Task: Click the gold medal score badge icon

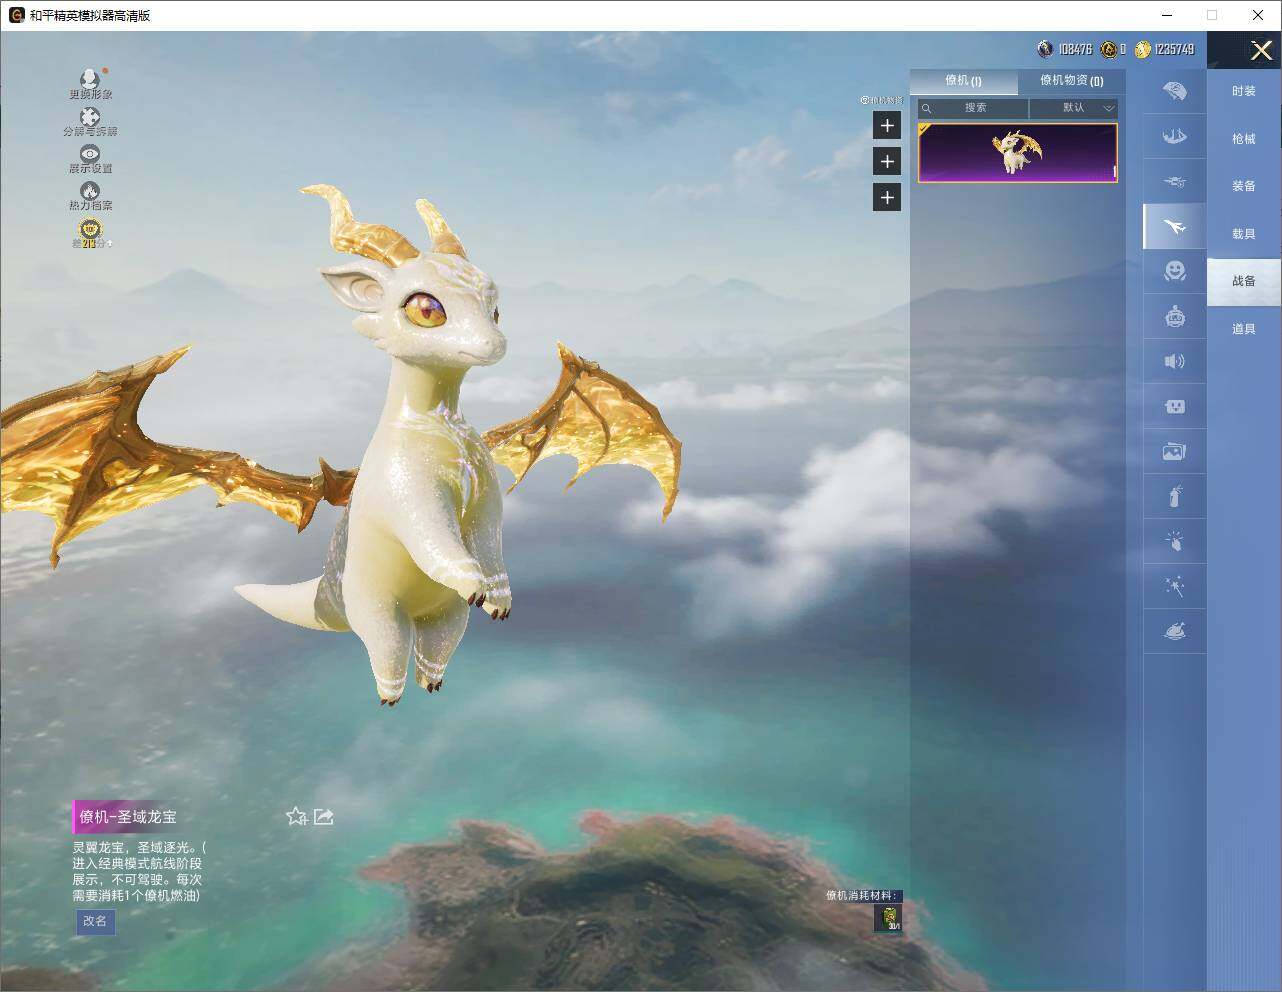Action: coord(90,228)
